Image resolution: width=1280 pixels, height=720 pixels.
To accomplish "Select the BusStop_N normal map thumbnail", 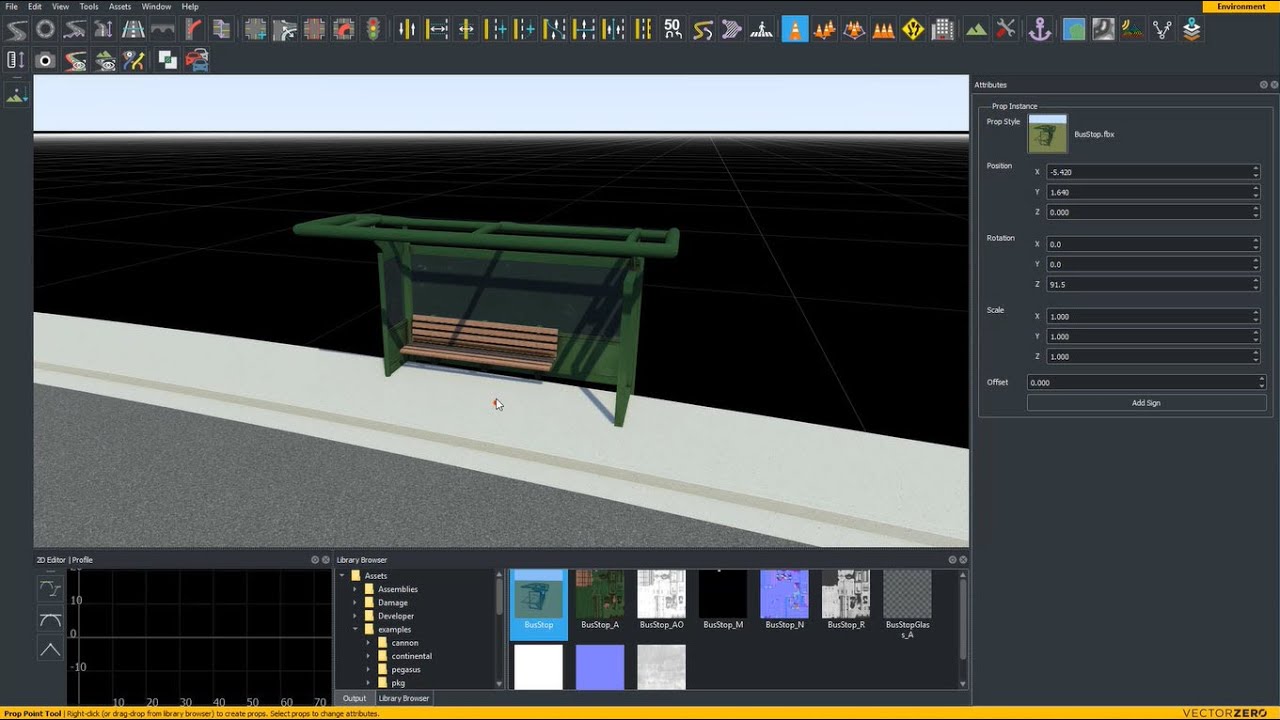I will (784, 600).
